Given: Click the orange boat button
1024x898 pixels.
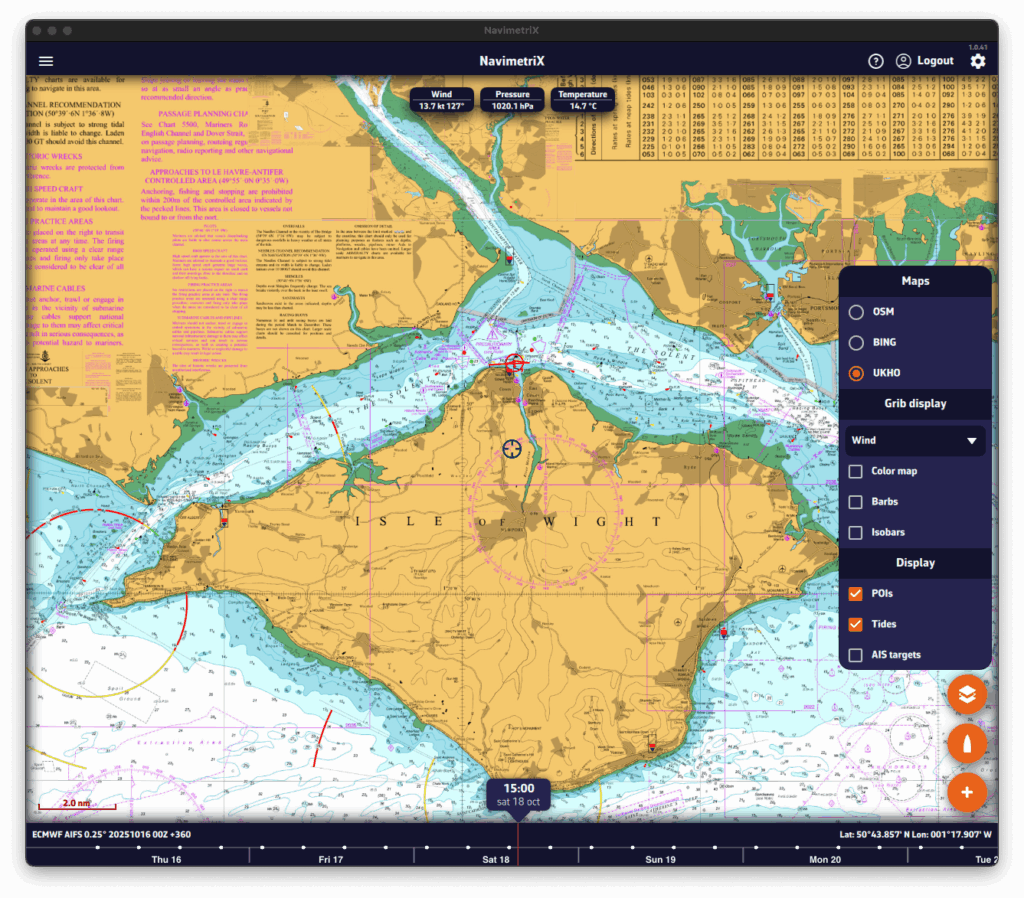Looking at the screenshot, I should [x=967, y=743].
